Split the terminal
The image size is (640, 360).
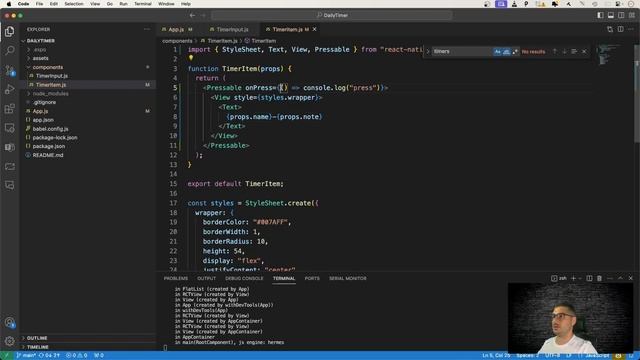click(589, 278)
